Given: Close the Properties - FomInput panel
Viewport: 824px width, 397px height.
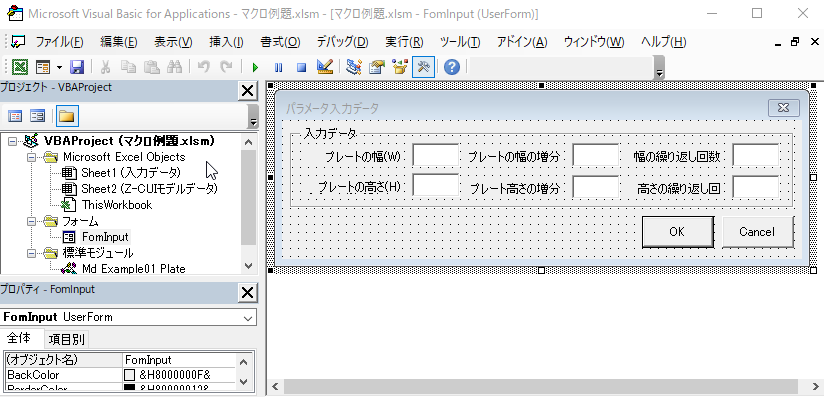Looking at the screenshot, I should [247, 293].
